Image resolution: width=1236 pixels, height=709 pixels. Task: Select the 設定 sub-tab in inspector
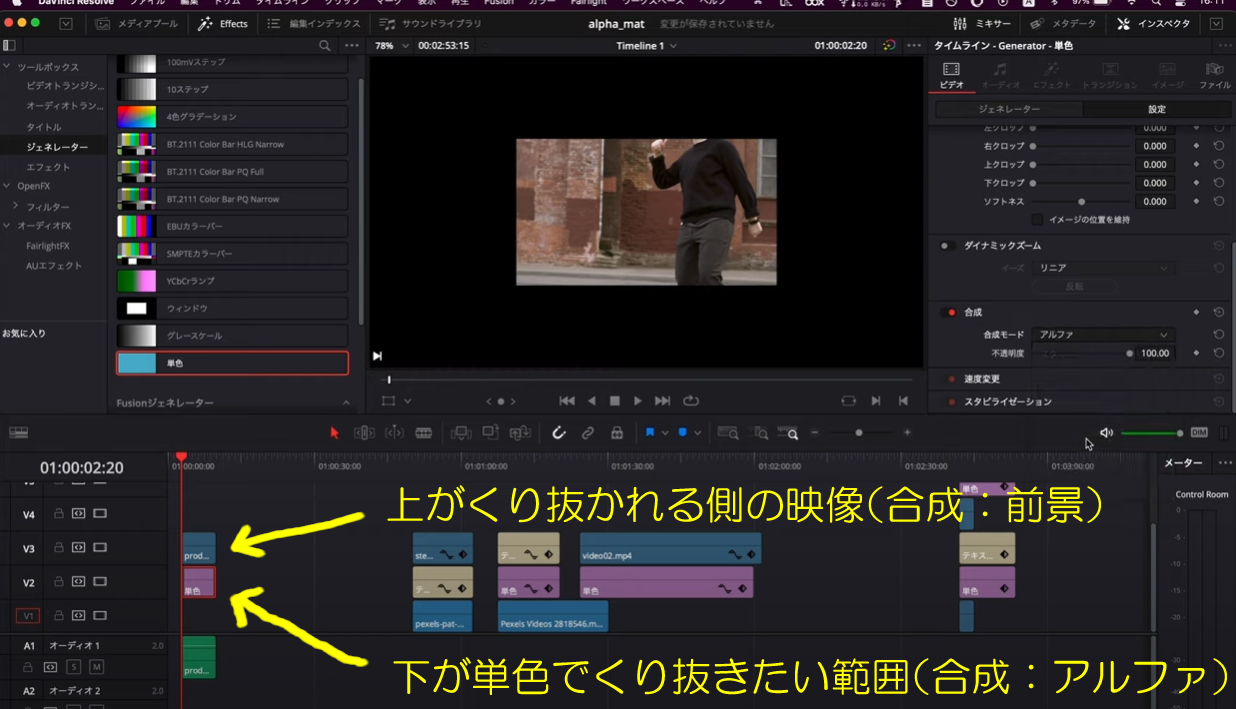(x=1156, y=109)
